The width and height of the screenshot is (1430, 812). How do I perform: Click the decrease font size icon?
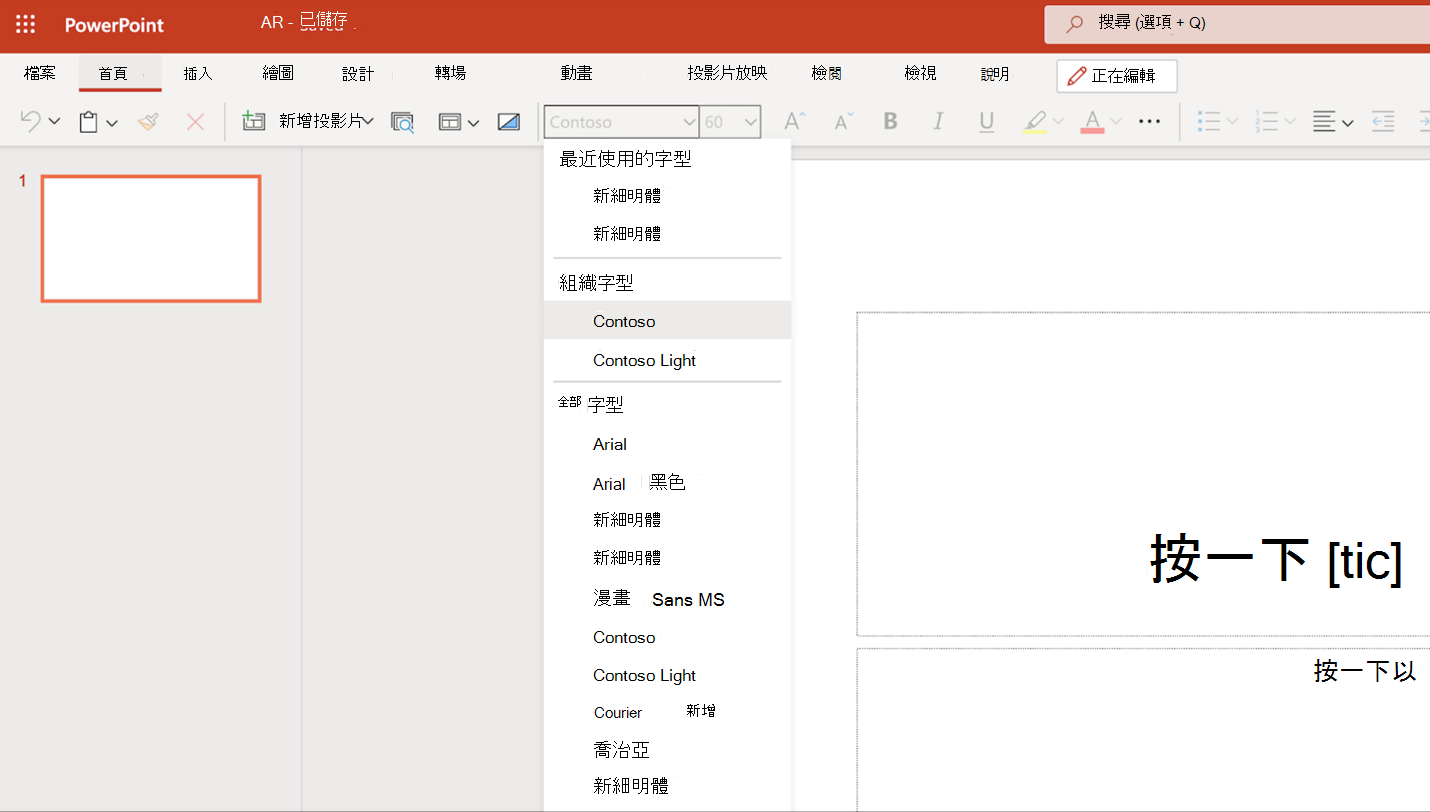coord(843,122)
